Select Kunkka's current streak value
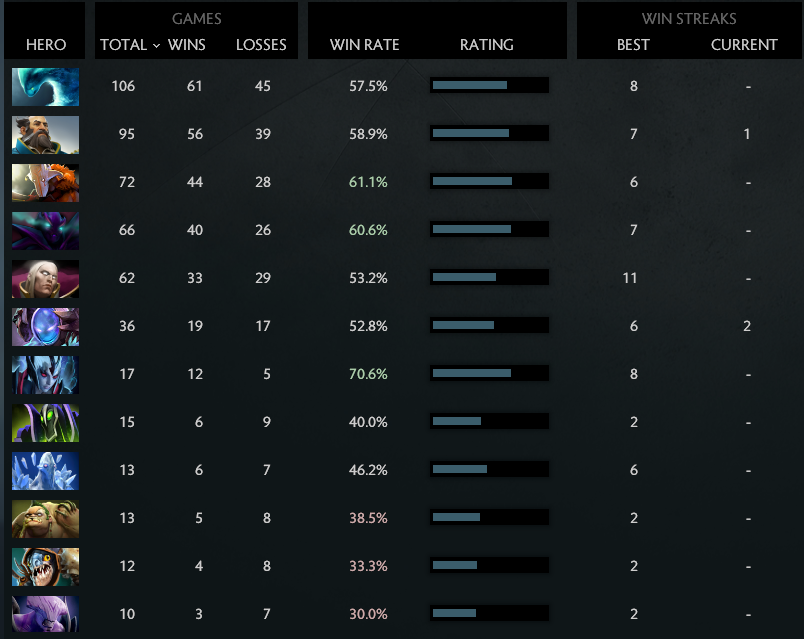The width and height of the screenshot is (804, 639). (748, 133)
